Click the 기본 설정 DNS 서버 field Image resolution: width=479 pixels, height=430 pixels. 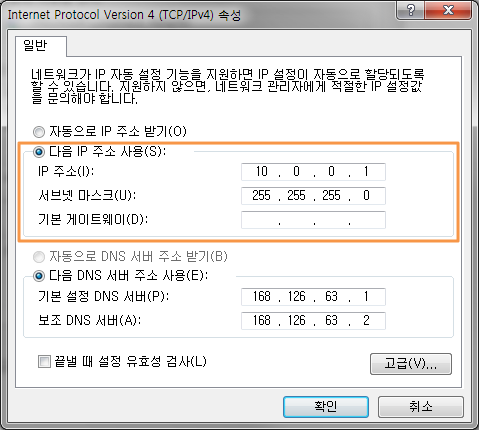313,297
